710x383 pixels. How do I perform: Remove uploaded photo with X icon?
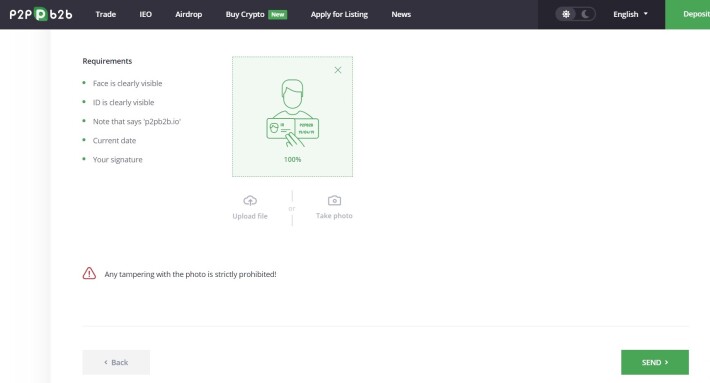(338, 70)
